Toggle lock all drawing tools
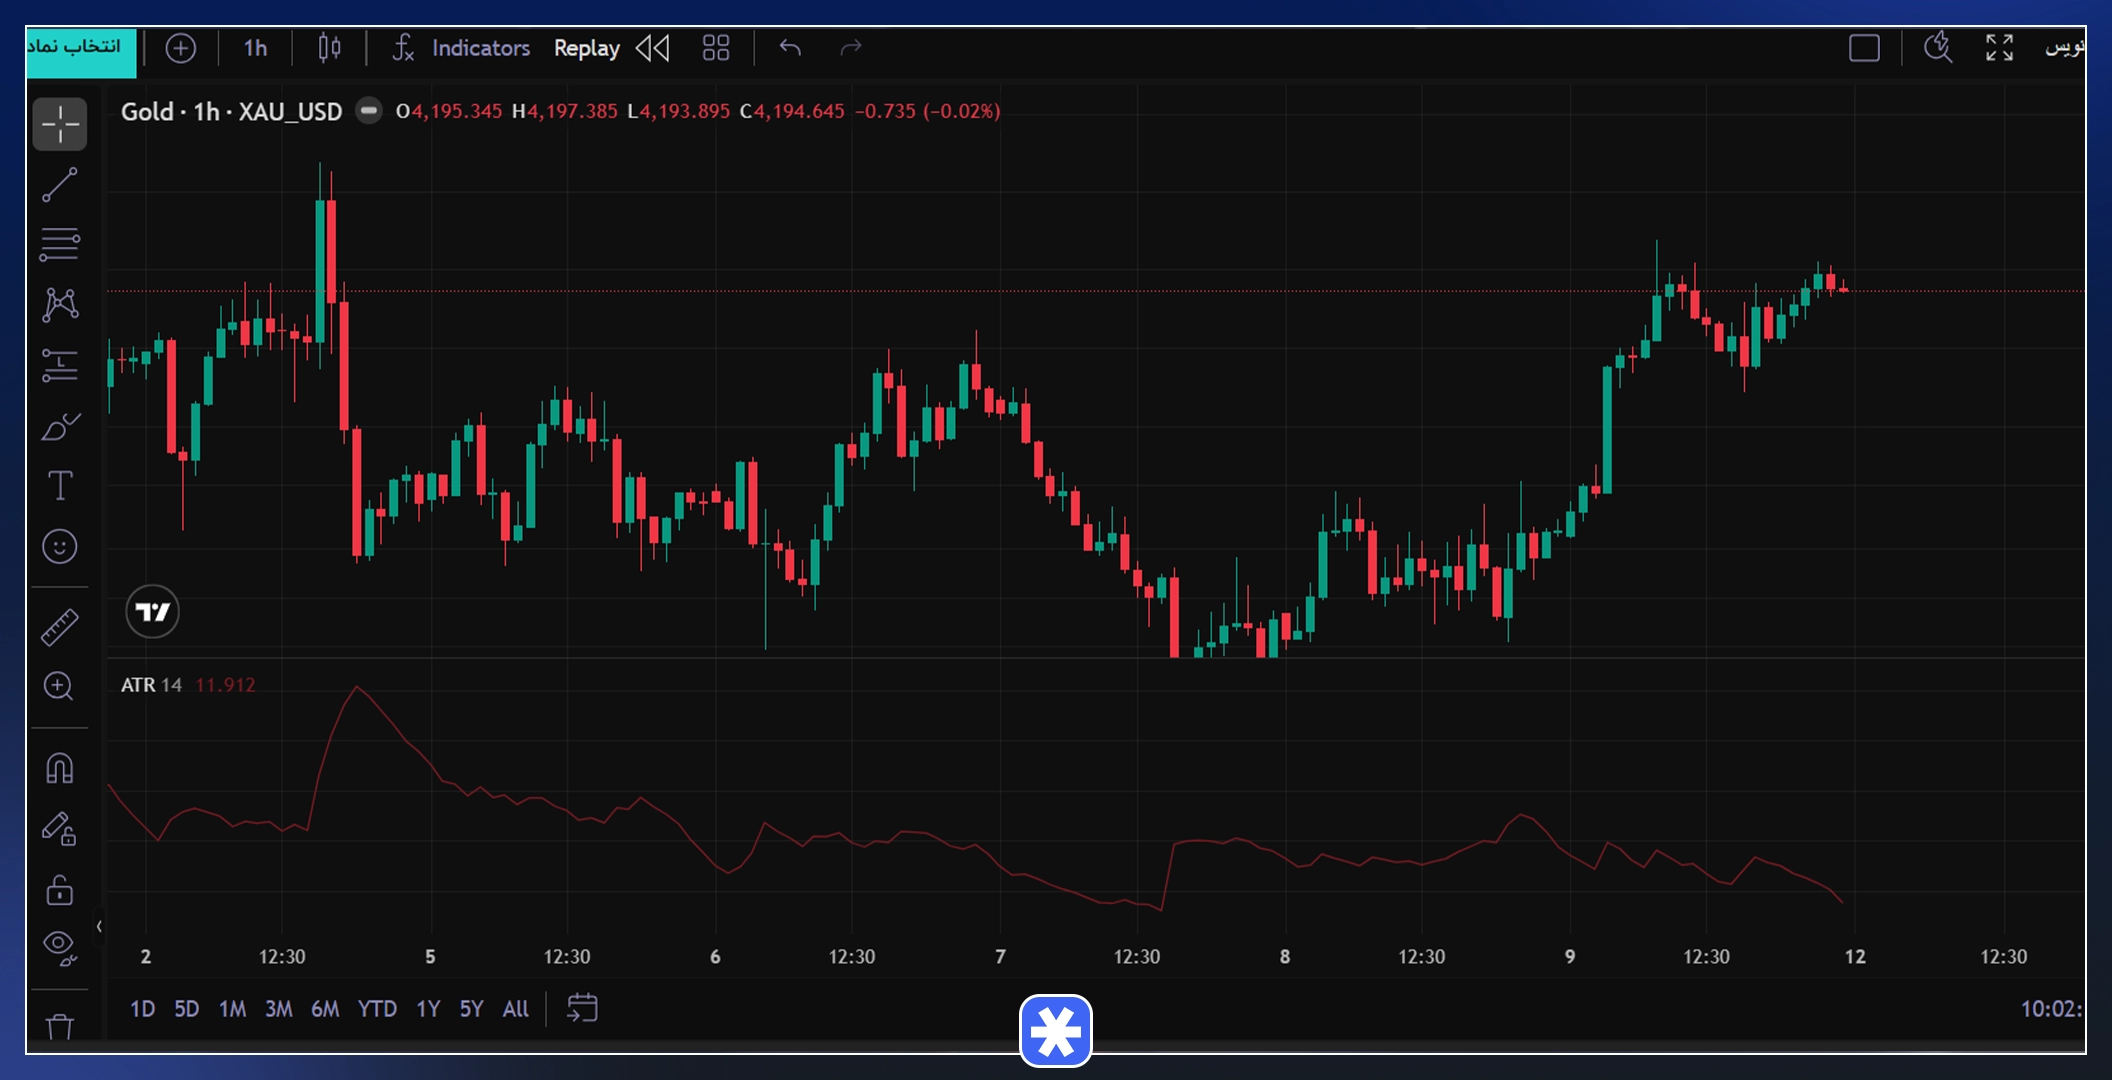 tap(60, 889)
